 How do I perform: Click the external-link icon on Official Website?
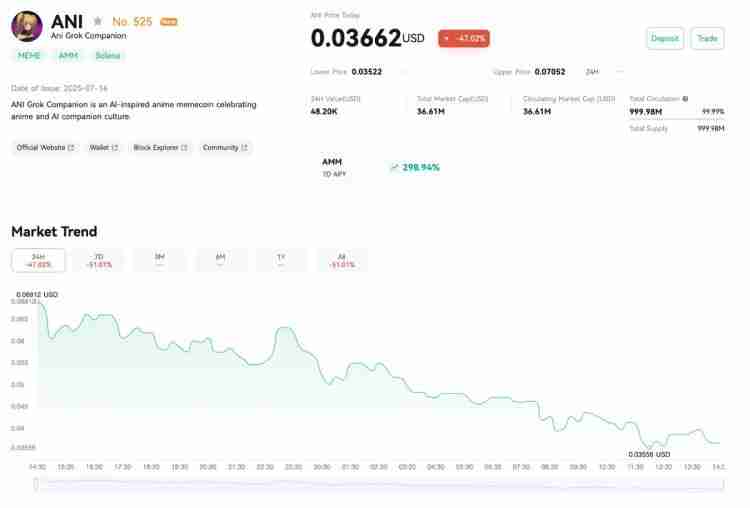point(72,148)
